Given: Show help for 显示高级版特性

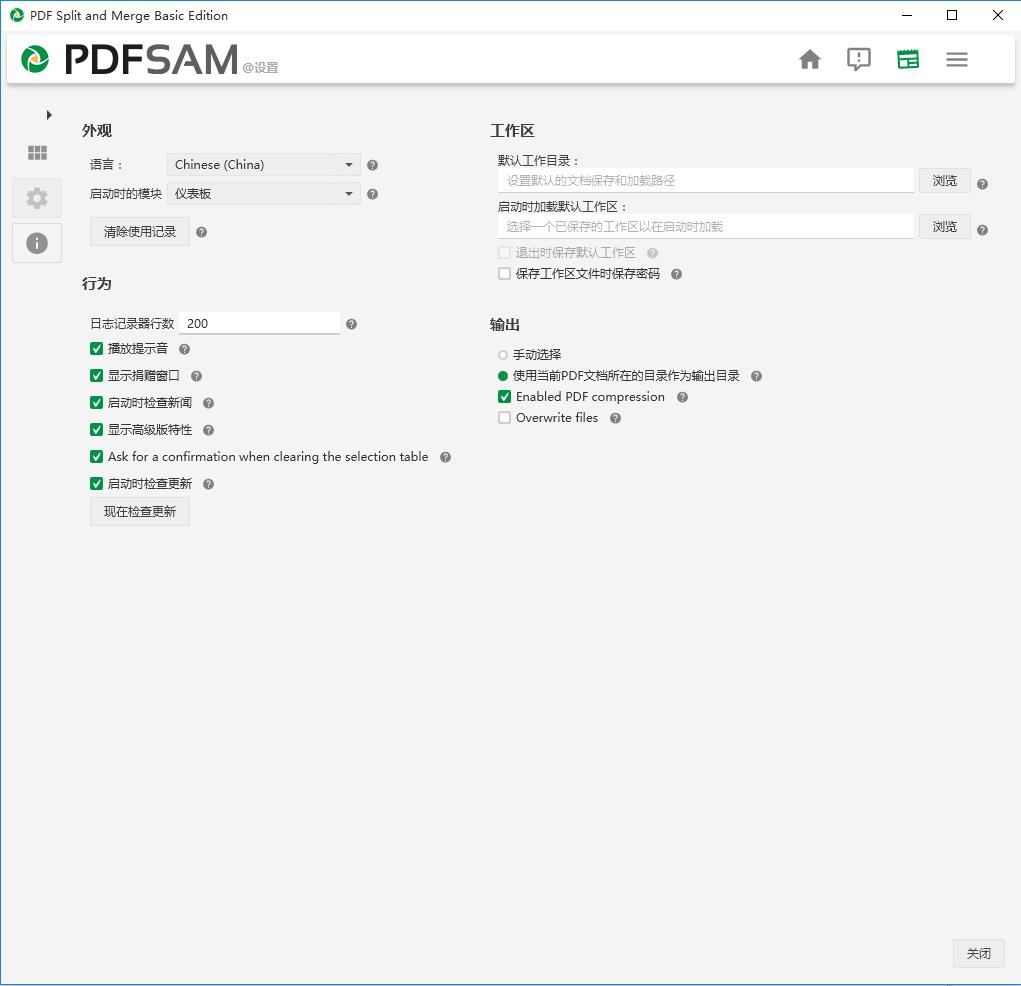Looking at the screenshot, I should click(208, 430).
